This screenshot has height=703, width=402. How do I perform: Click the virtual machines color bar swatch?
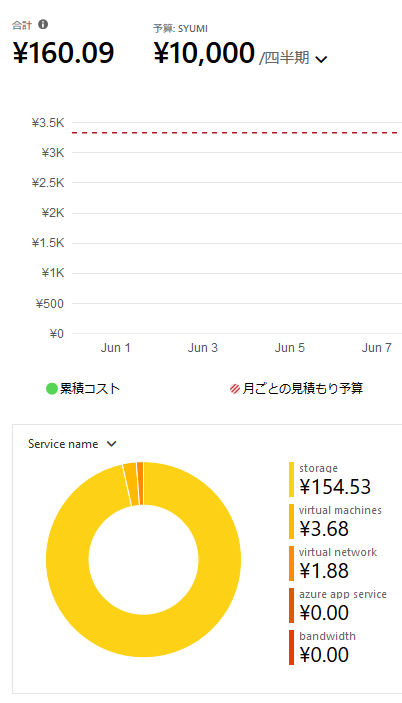point(291,521)
